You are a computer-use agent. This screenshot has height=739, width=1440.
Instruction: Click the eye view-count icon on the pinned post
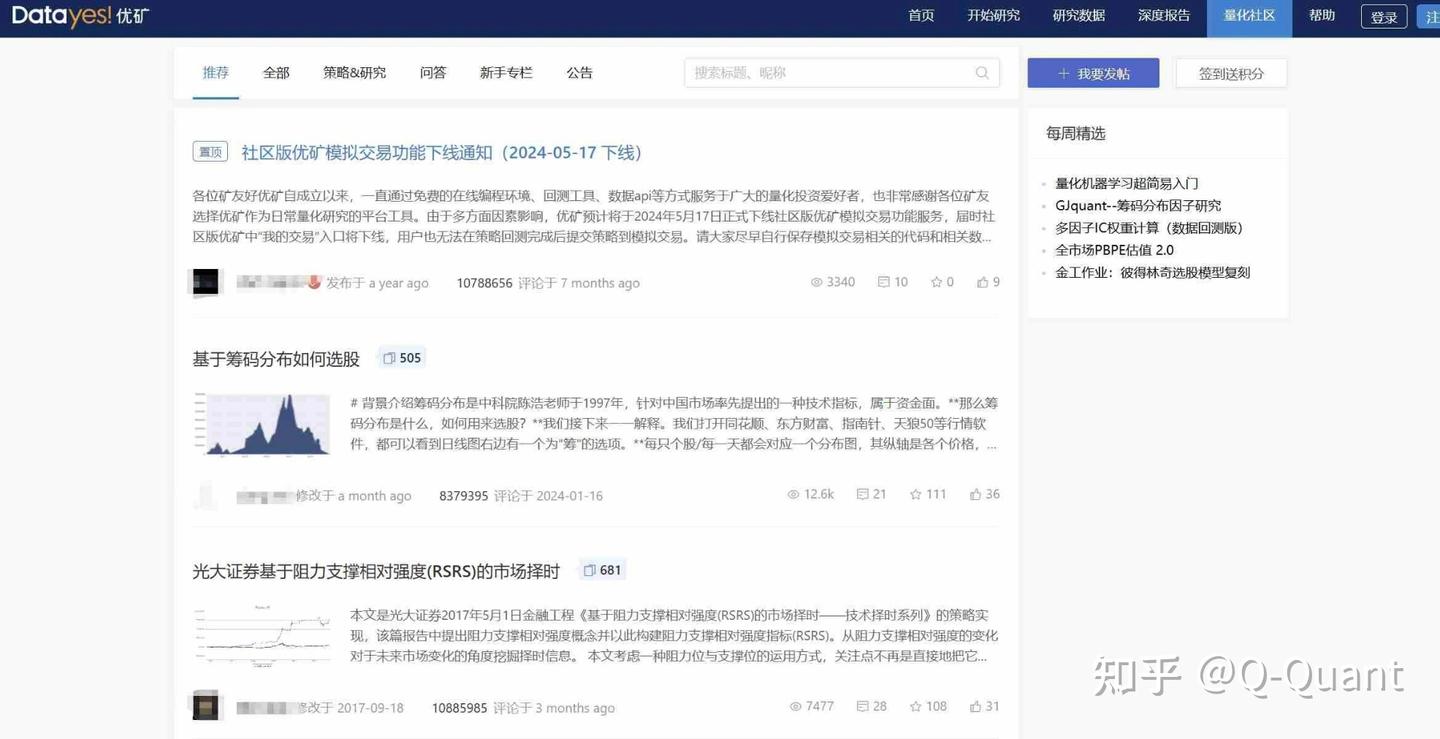click(815, 282)
